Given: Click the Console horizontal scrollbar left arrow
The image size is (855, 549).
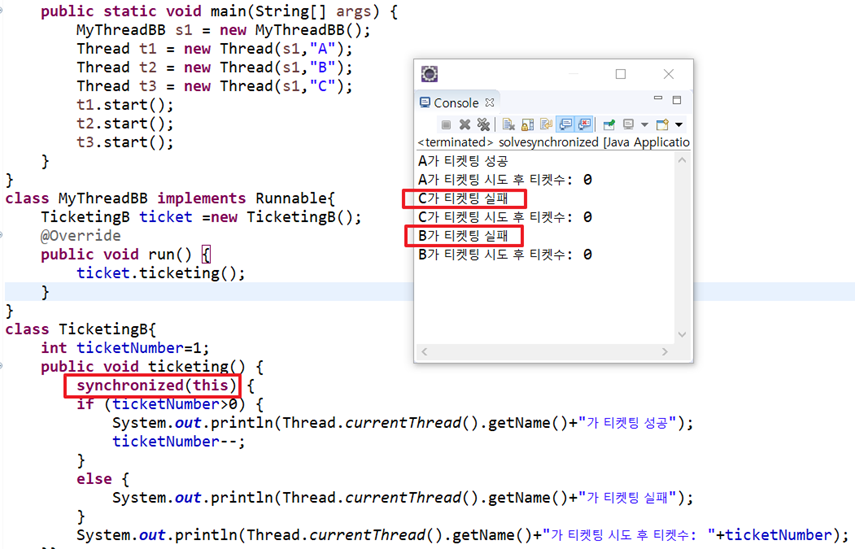Looking at the screenshot, I should click(x=424, y=352).
